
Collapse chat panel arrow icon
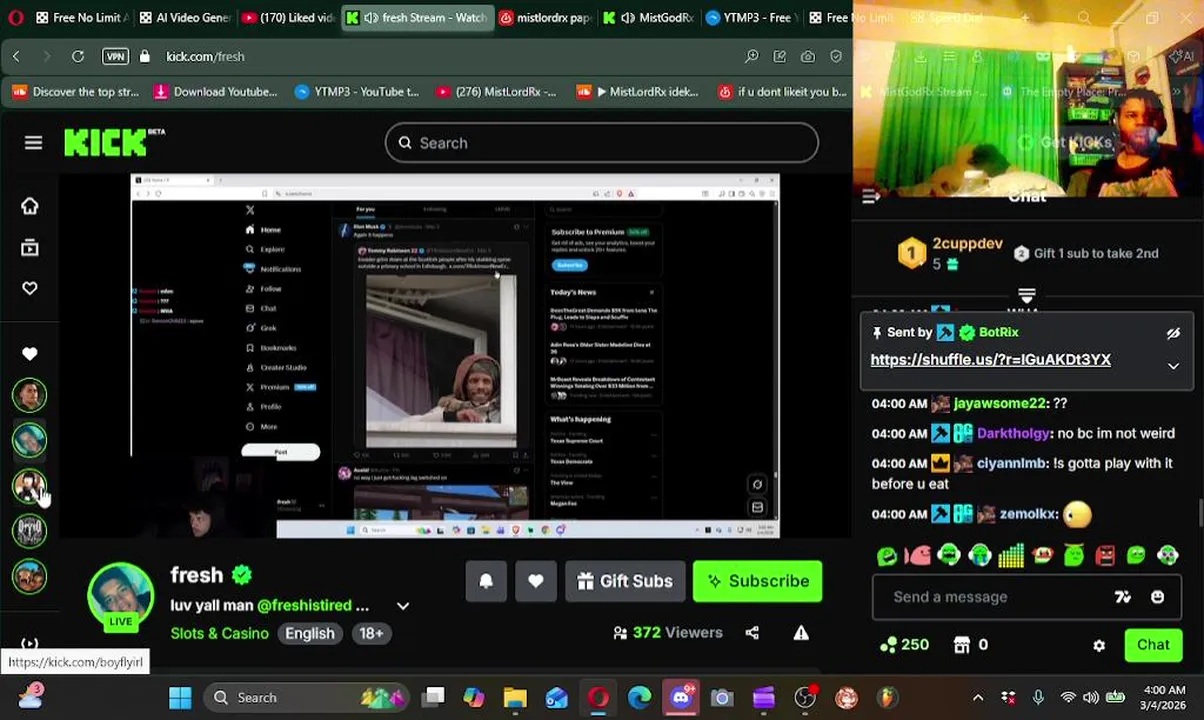871,197
